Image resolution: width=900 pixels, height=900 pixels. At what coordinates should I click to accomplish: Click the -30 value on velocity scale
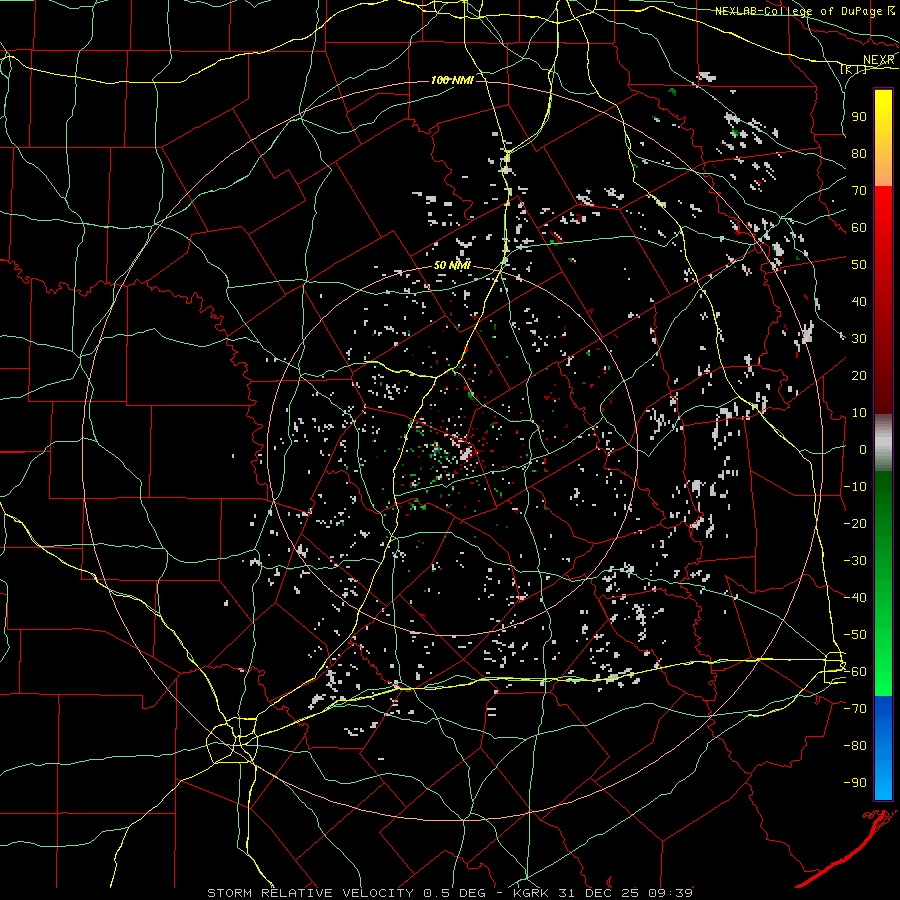pos(855,561)
